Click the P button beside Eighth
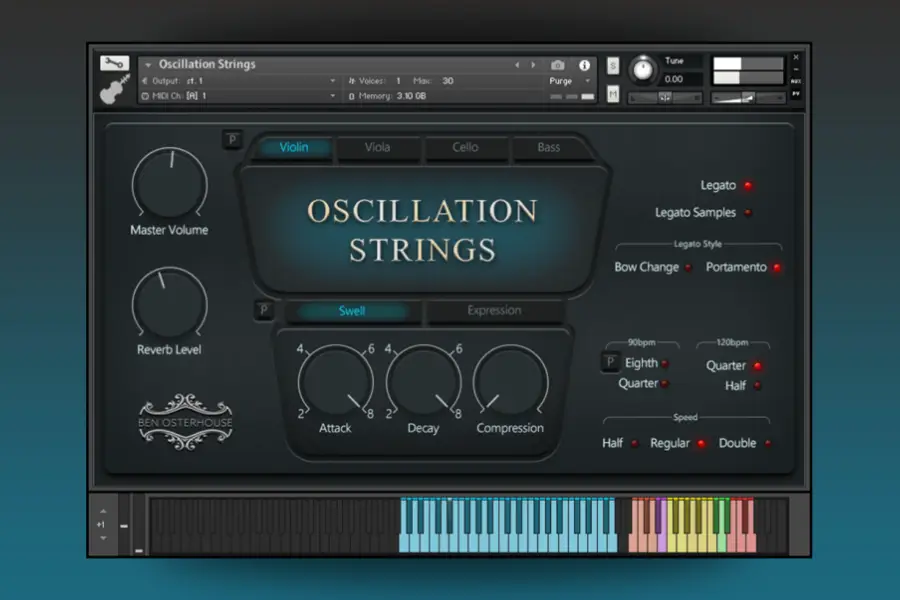This screenshot has height=600, width=900. click(x=610, y=362)
